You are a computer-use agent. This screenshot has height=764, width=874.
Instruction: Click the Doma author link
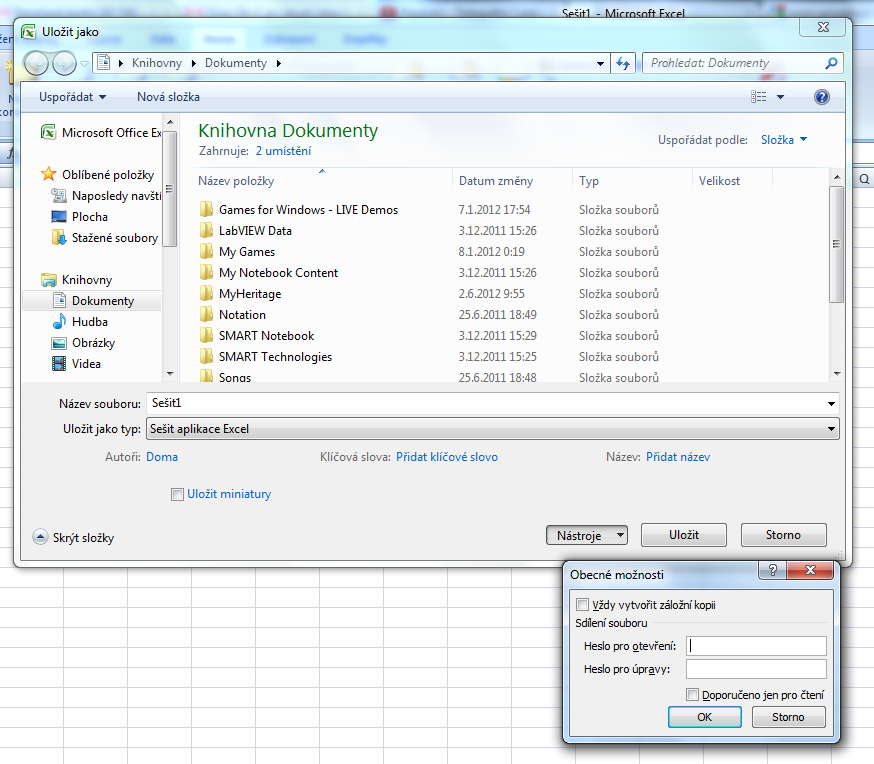[x=162, y=457]
